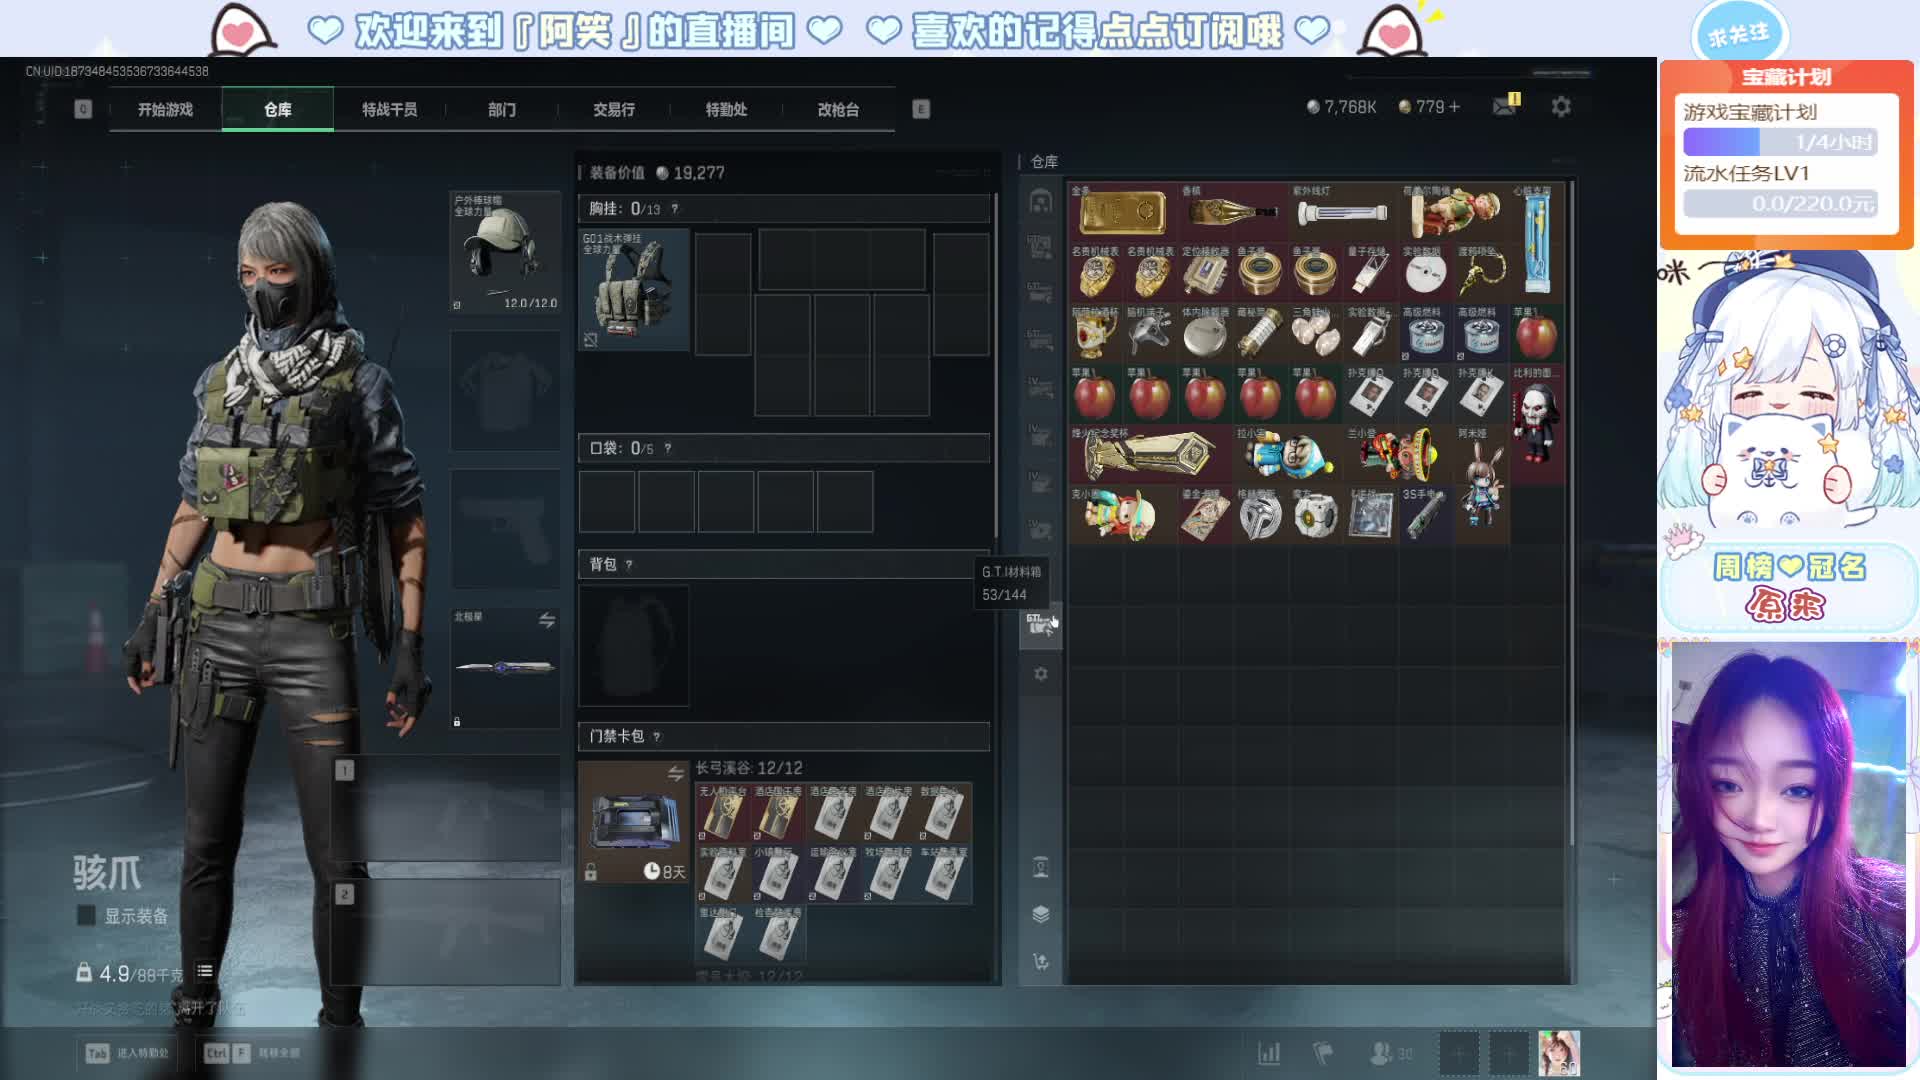Click the swap arrows on melee weapon slot

[547, 620]
